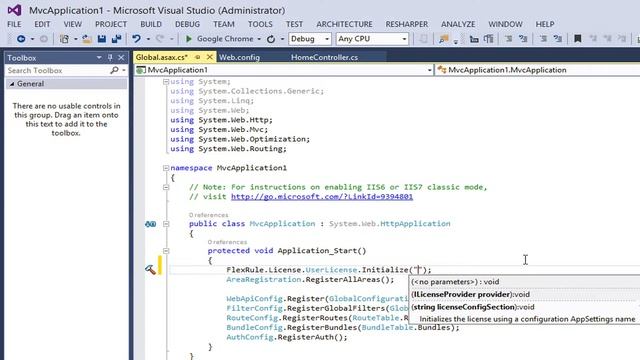Click the Find in Files toolbar icon

(x=444, y=39)
